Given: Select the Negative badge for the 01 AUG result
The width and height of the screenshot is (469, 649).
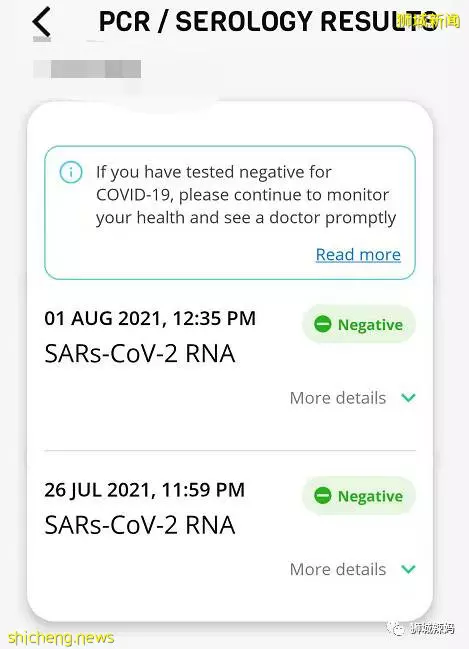Looking at the screenshot, I should click(359, 324).
